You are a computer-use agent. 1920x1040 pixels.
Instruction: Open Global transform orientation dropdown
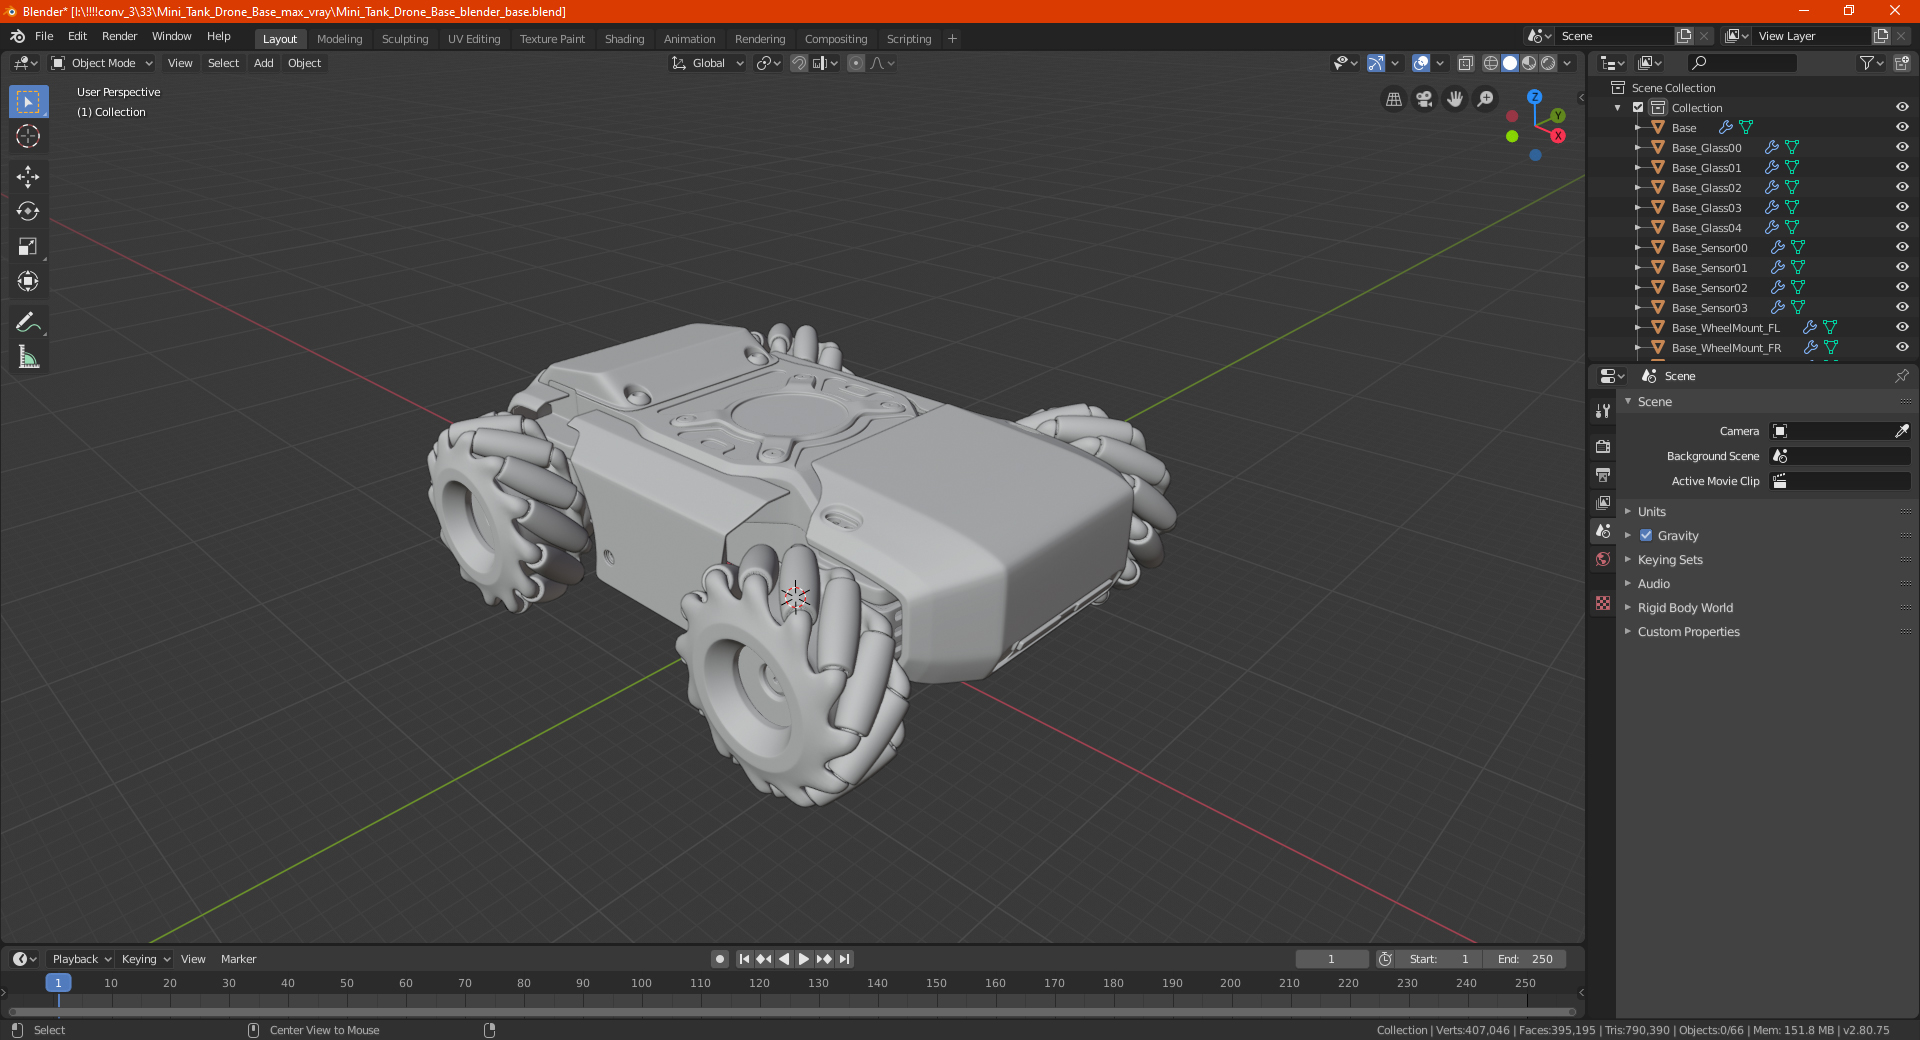tap(708, 63)
